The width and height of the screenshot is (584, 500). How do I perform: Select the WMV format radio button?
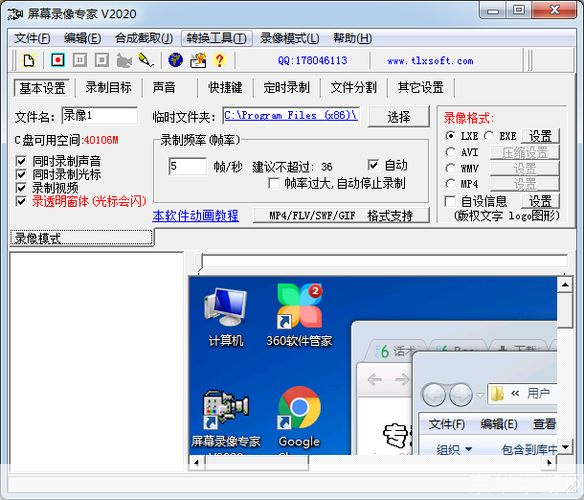point(450,168)
